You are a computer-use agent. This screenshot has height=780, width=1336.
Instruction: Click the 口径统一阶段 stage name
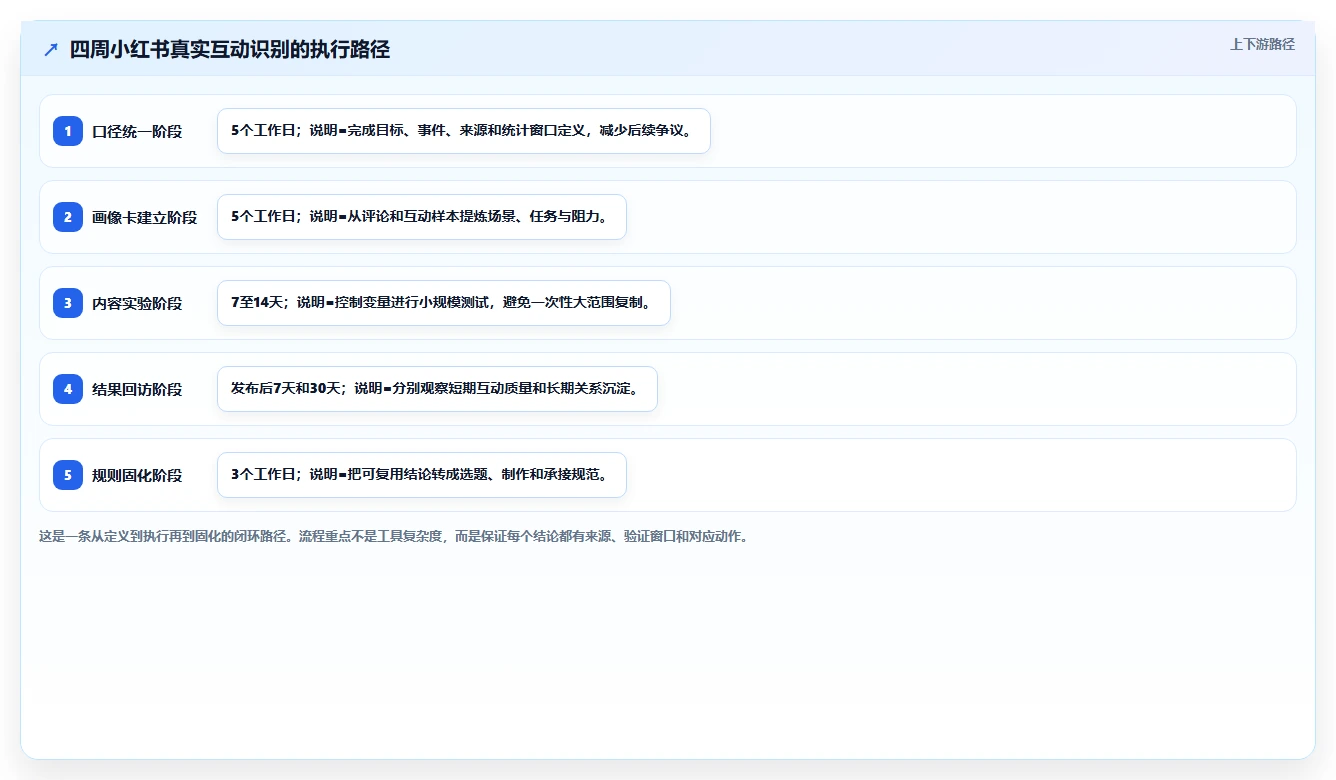pos(137,131)
